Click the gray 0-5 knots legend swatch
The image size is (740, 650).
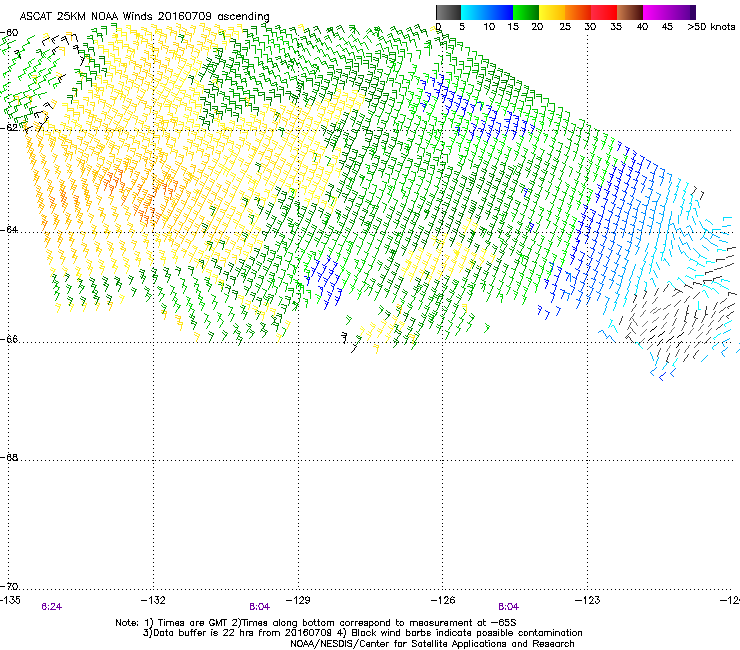pos(448,12)
